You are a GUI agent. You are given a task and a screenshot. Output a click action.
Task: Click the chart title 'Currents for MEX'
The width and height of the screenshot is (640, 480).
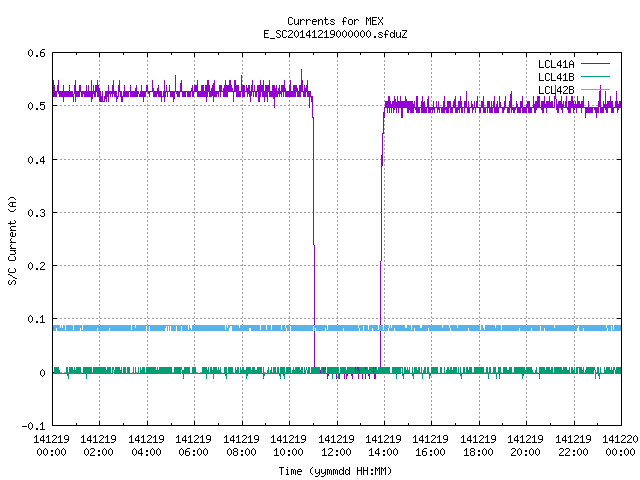click(x=335, y=21)
